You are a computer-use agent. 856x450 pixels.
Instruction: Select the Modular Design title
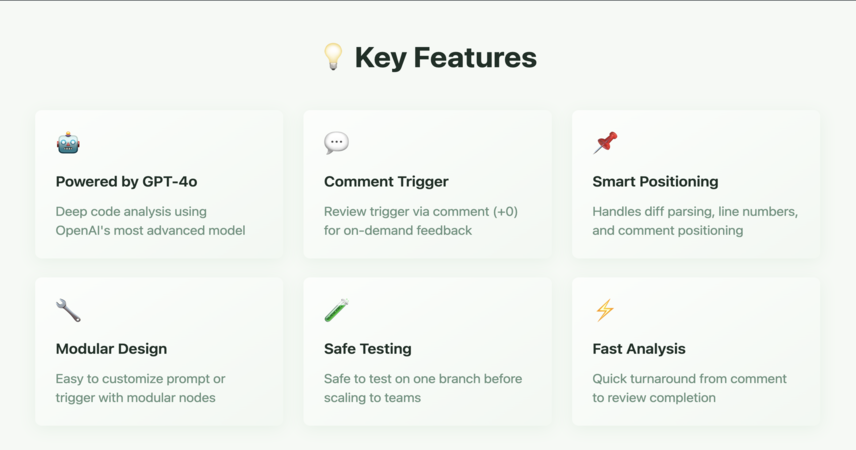(x=111, y=348)
